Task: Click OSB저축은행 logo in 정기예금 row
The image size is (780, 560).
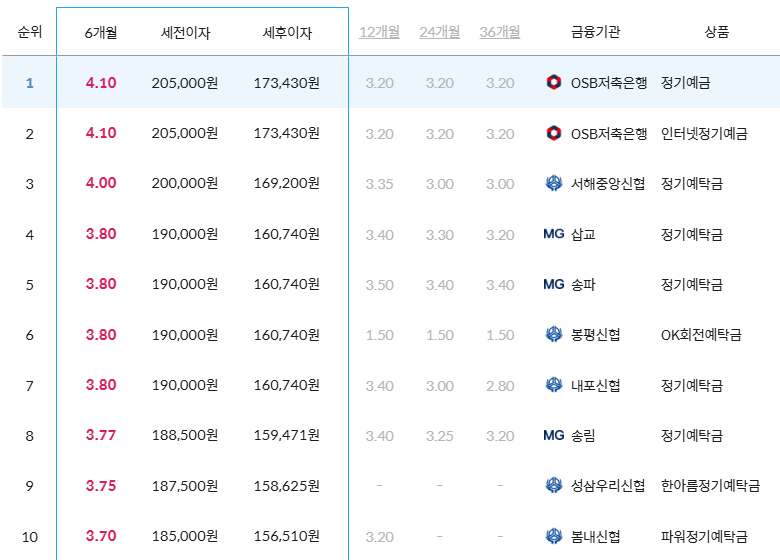Action: pyautogui.click(x=554, y=82)
